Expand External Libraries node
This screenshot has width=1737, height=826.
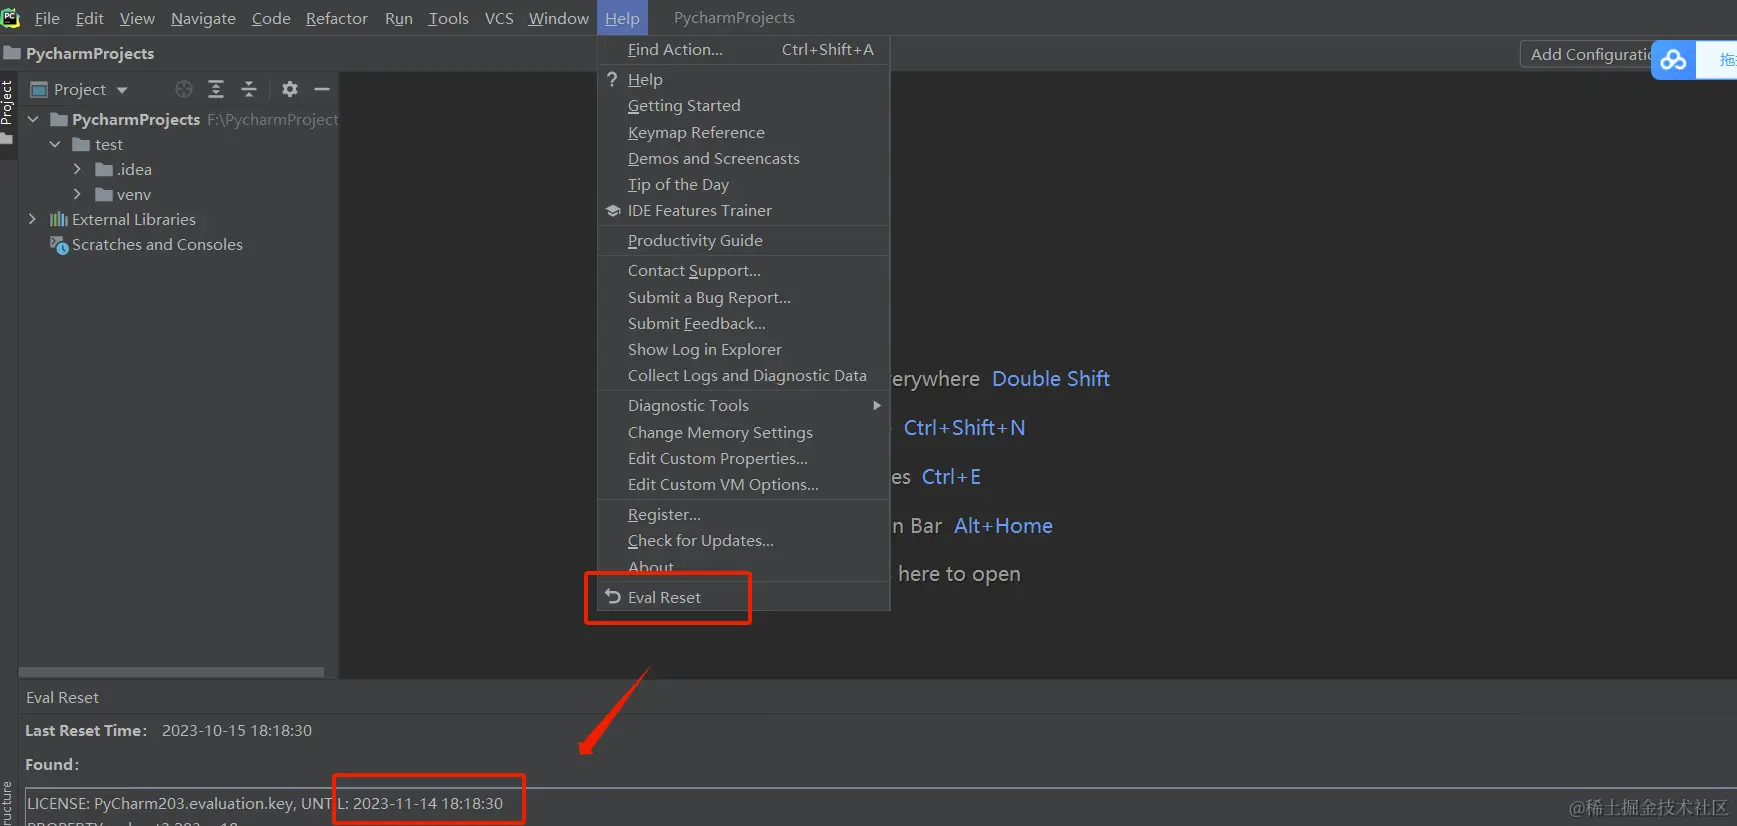pyautogui.click(x=33, y=219)
